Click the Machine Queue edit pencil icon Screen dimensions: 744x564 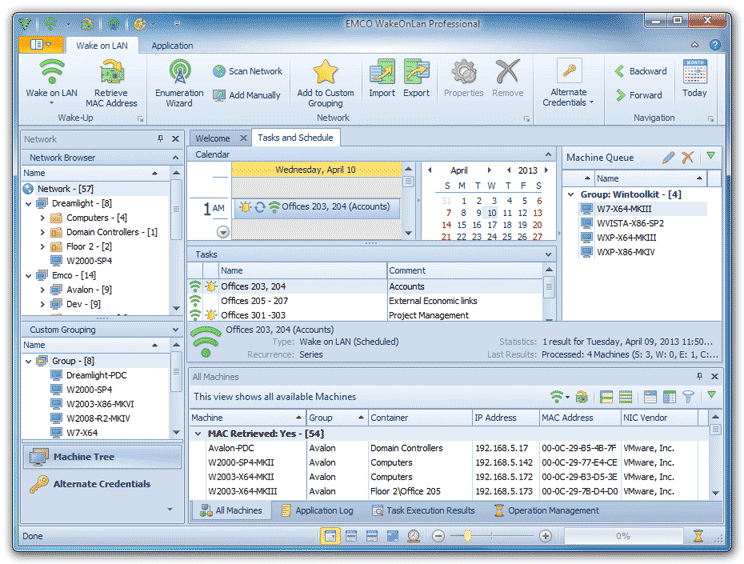click(669, 157)
